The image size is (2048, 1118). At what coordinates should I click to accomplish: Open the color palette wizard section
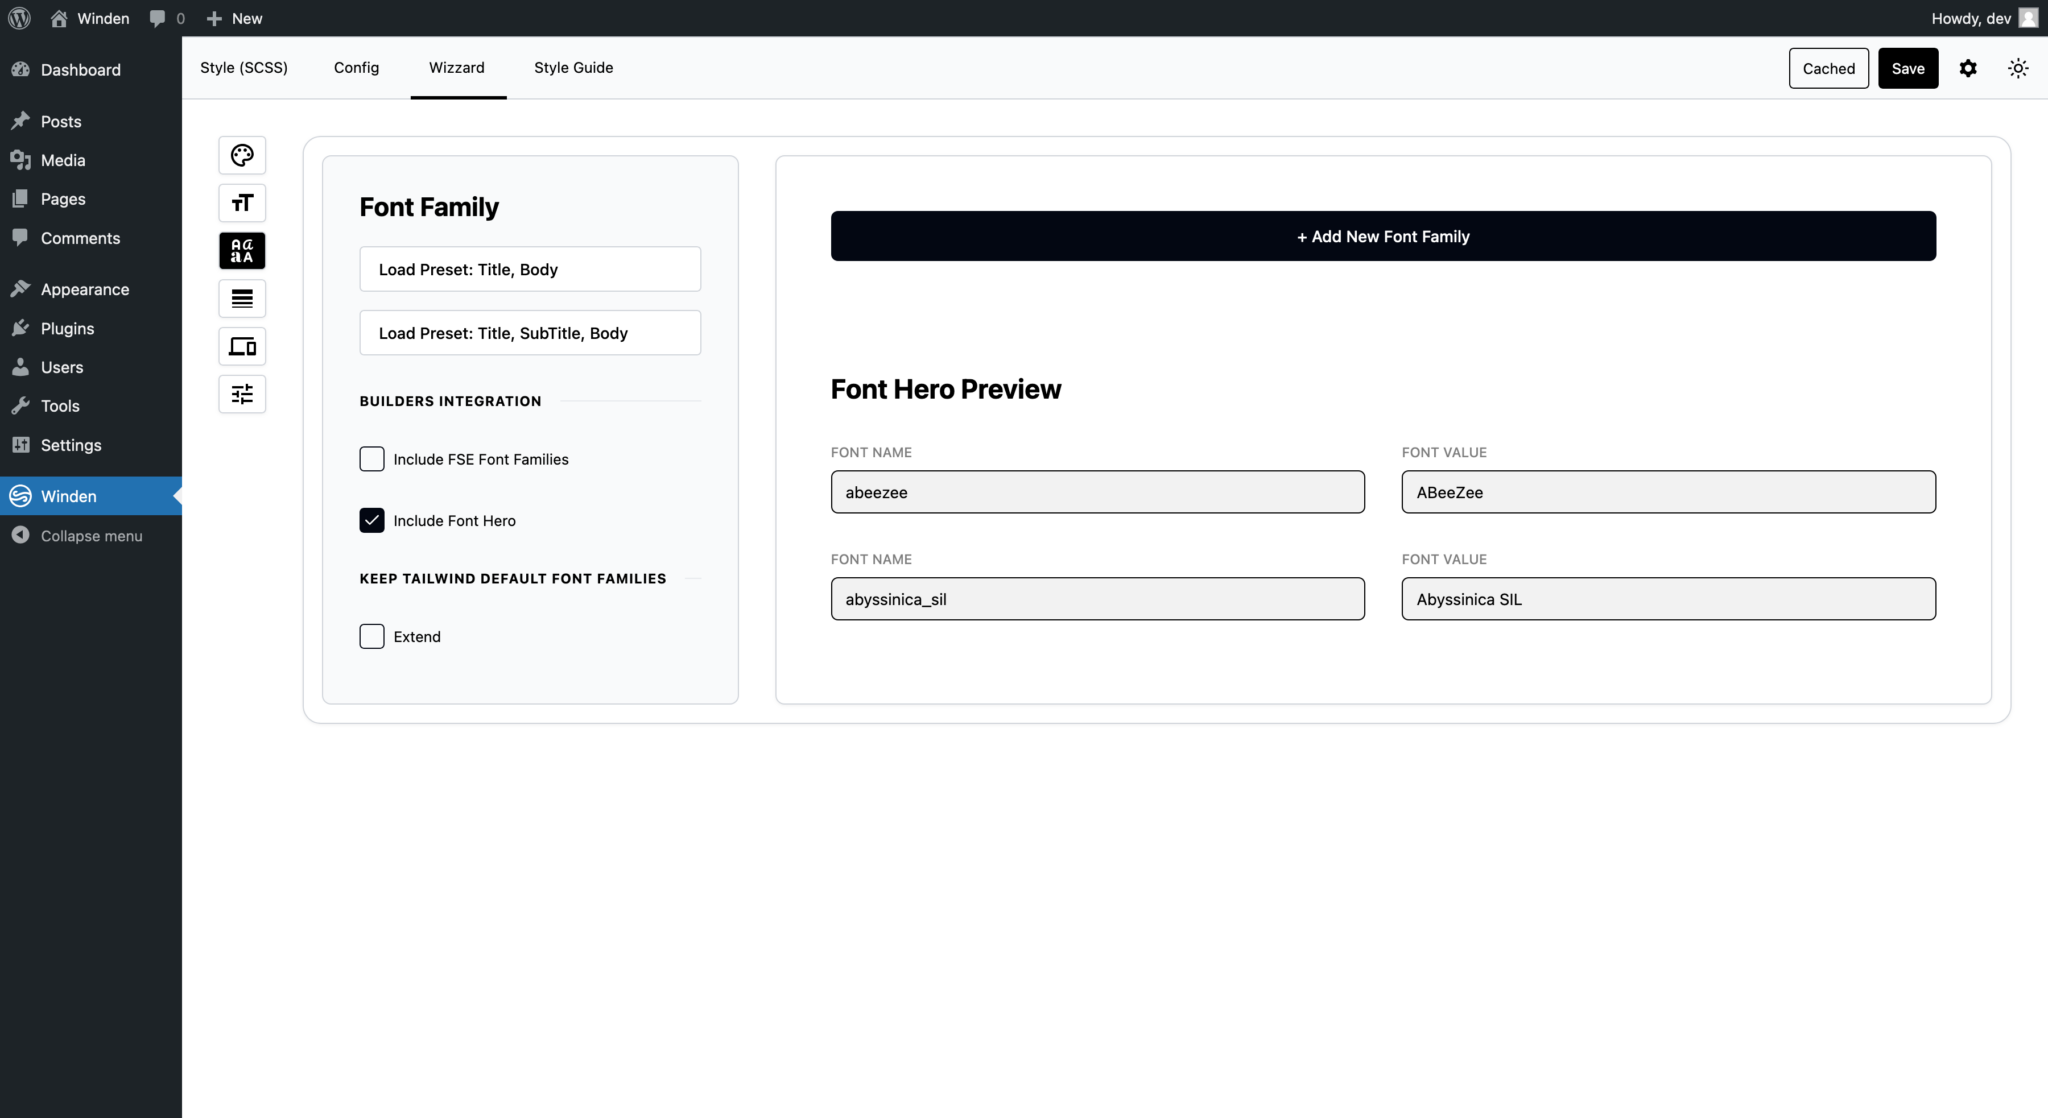pyautogui.click(x=242, y=155)
